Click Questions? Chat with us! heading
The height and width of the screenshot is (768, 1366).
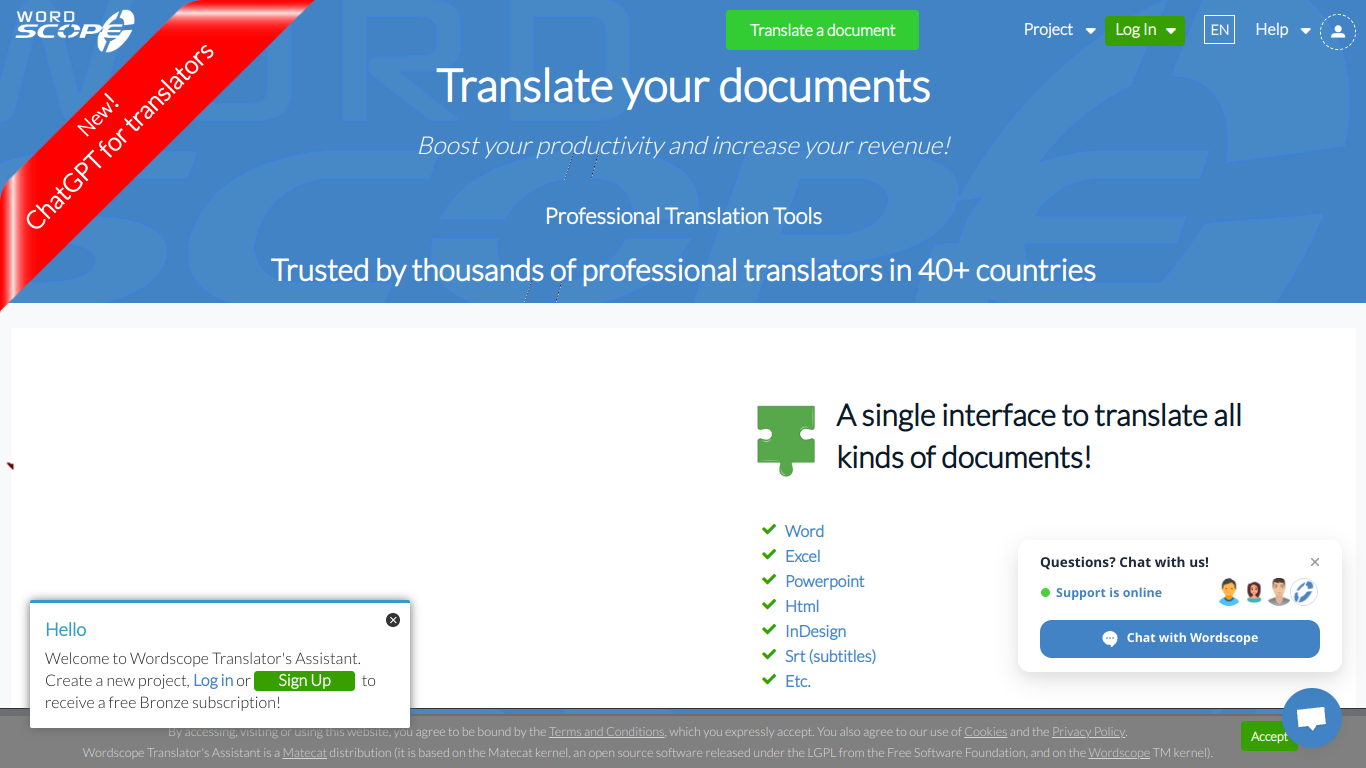(x=1124, y=562)
